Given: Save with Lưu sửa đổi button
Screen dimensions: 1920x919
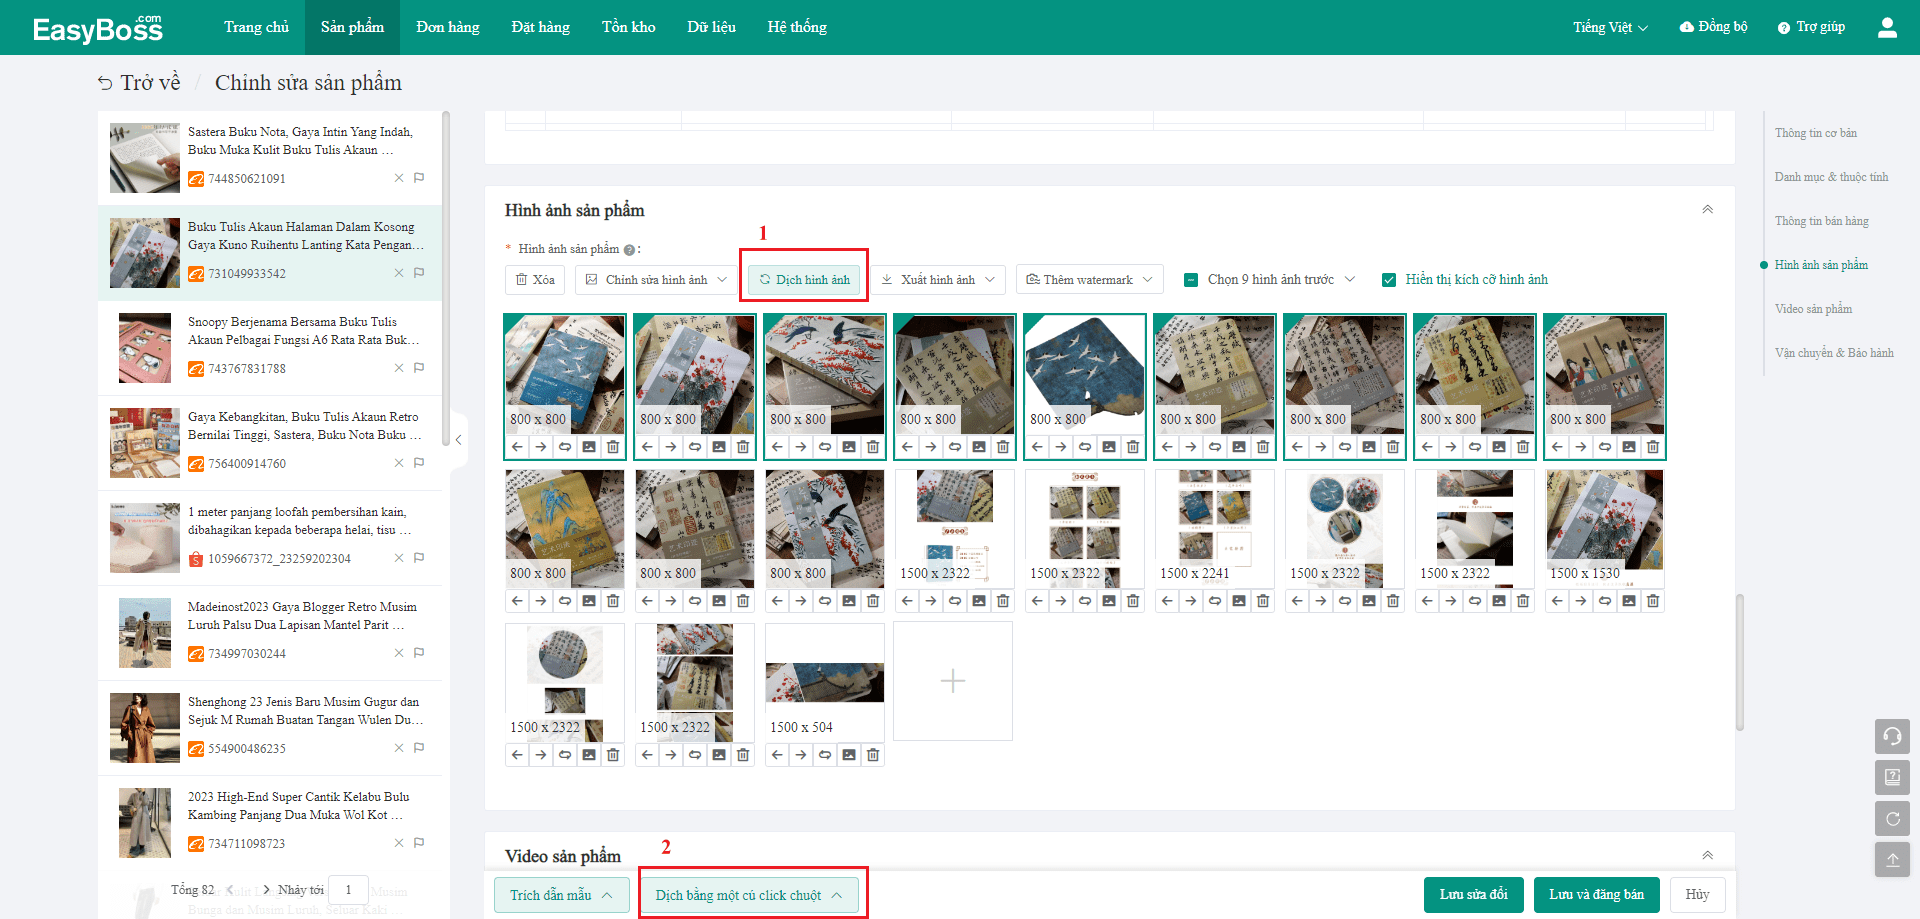Looking at the screenshot, I should (1474, 895).
